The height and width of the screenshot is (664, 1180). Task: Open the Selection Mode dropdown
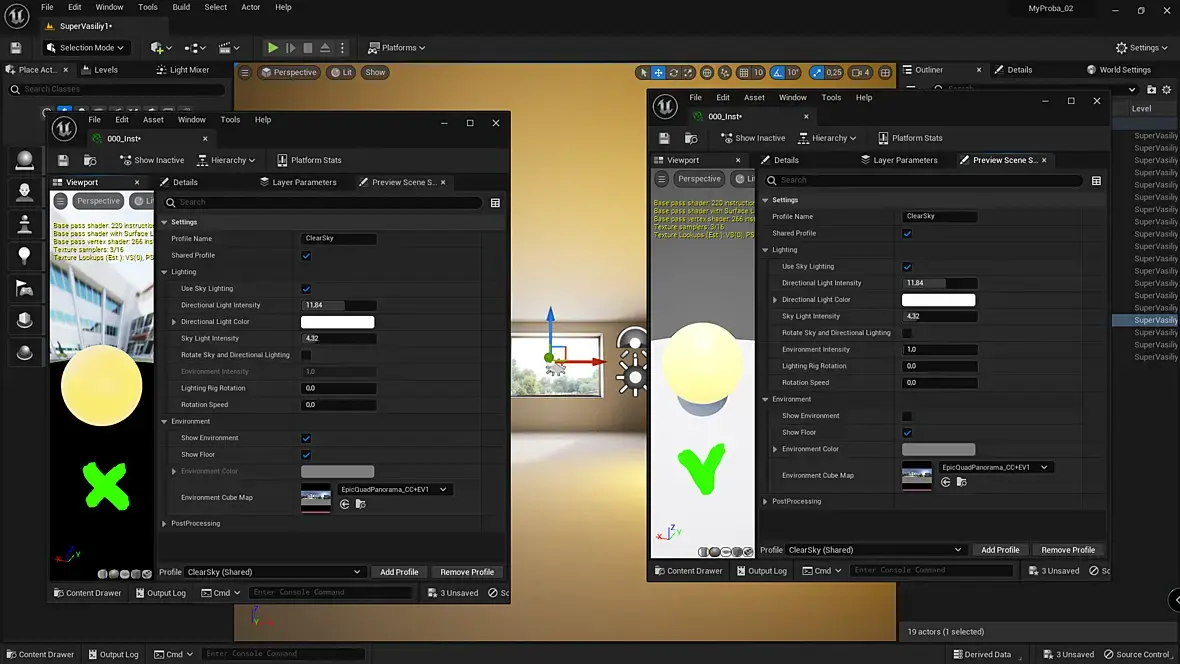(85, 47)
